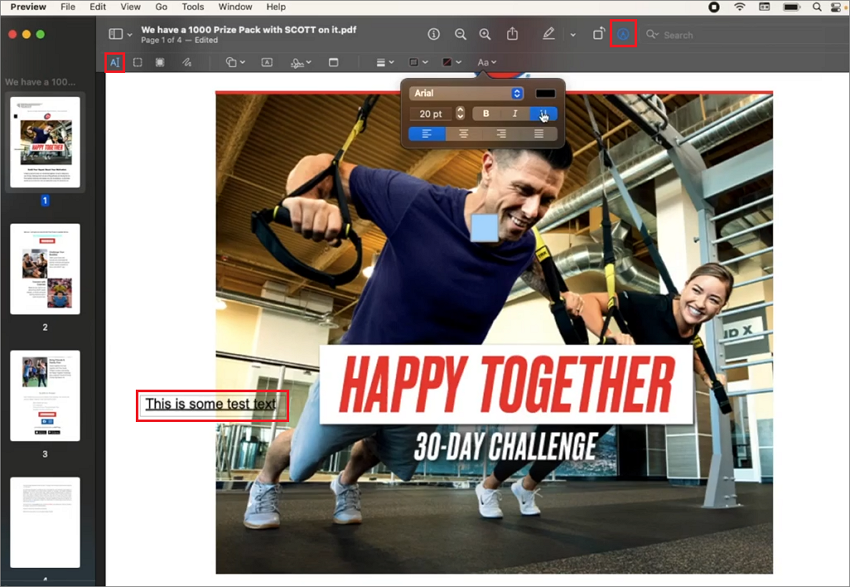Click the Highlight pen icon
Viewport: 850px width, 587px height.
click(549, 34)
